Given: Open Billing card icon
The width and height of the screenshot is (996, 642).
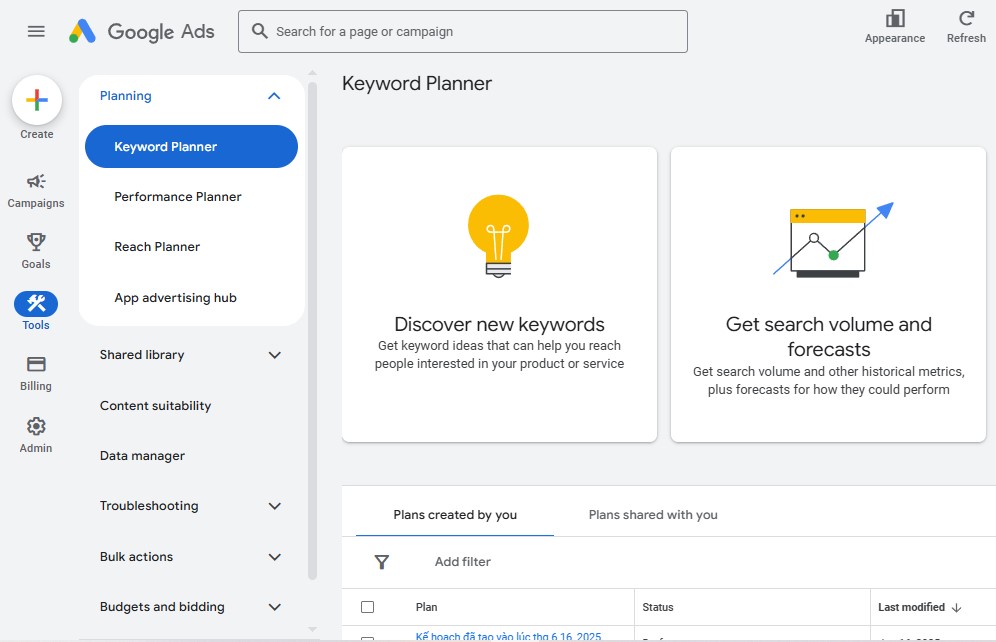Looking at the screenshot, I should click(x=36, y=364).
